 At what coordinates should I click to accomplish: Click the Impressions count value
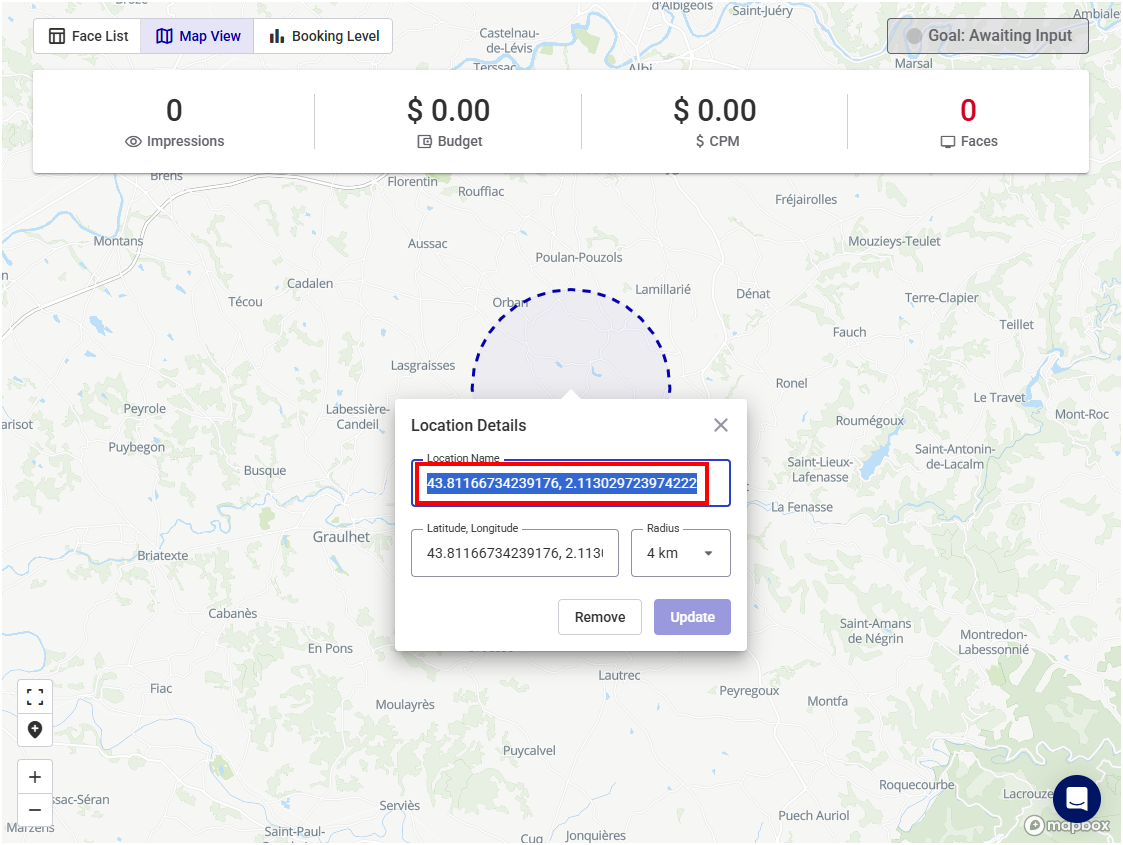pos(174,110)
